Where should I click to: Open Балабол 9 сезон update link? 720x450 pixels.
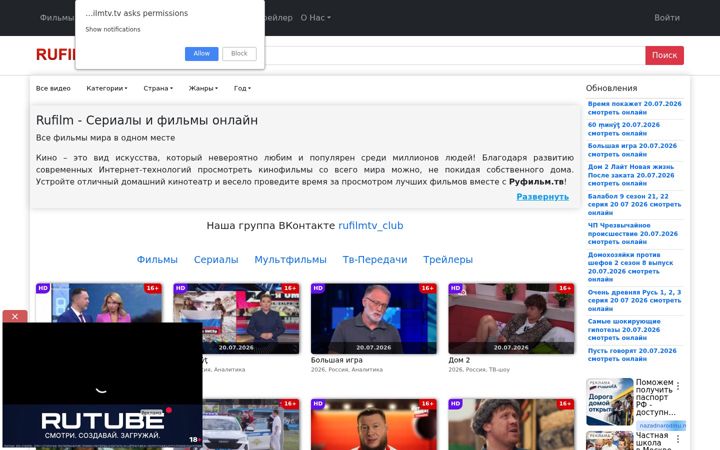pyautogui.click(x=635, y=204)
